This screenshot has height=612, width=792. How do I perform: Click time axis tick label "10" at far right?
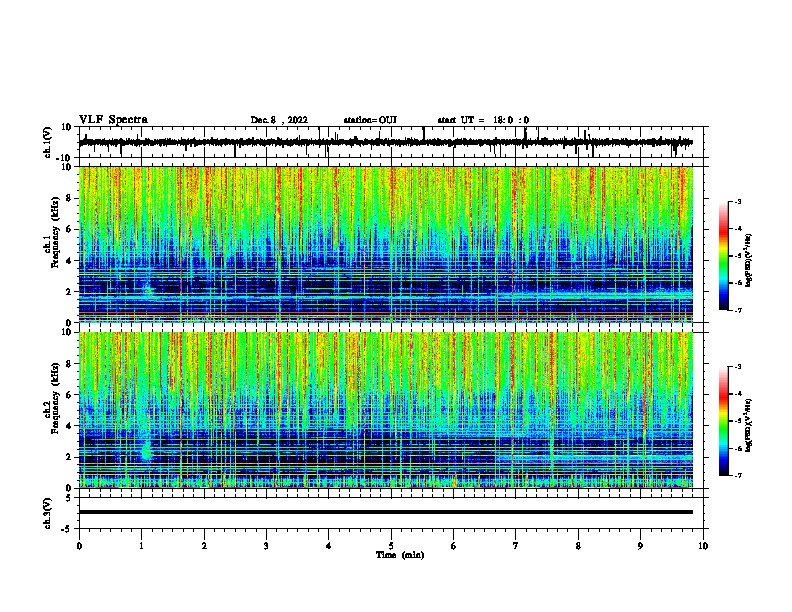pos(703,546)
